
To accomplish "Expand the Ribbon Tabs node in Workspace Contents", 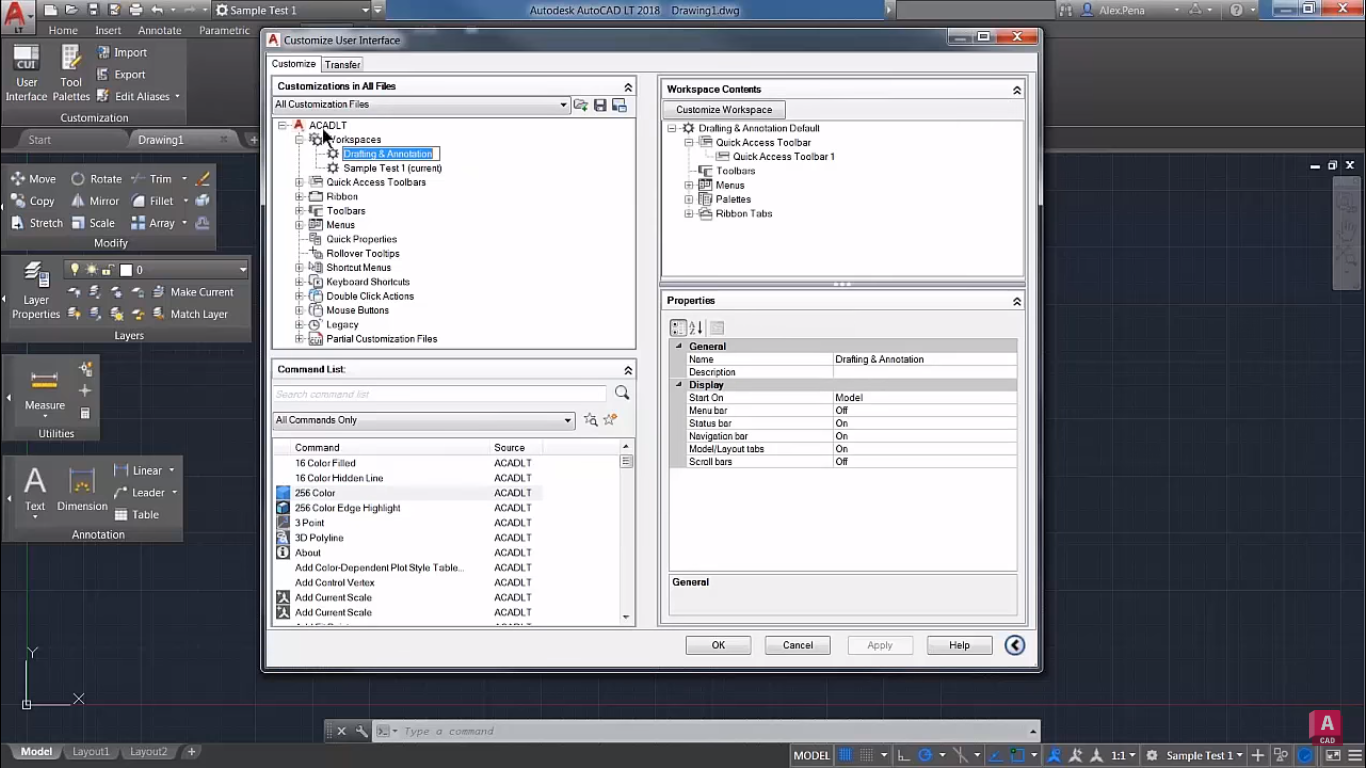I will (x=689, y=214).
